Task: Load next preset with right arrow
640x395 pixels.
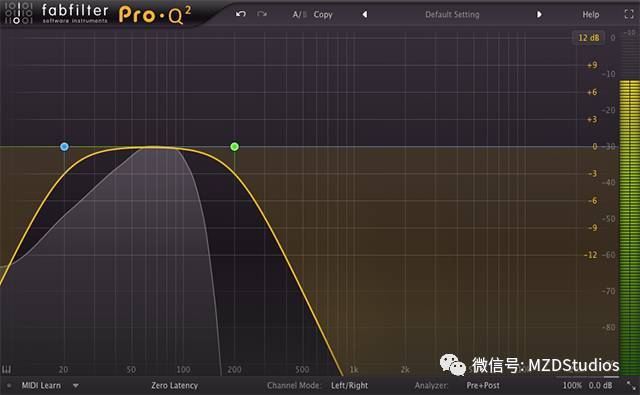Action: (539, 14)
